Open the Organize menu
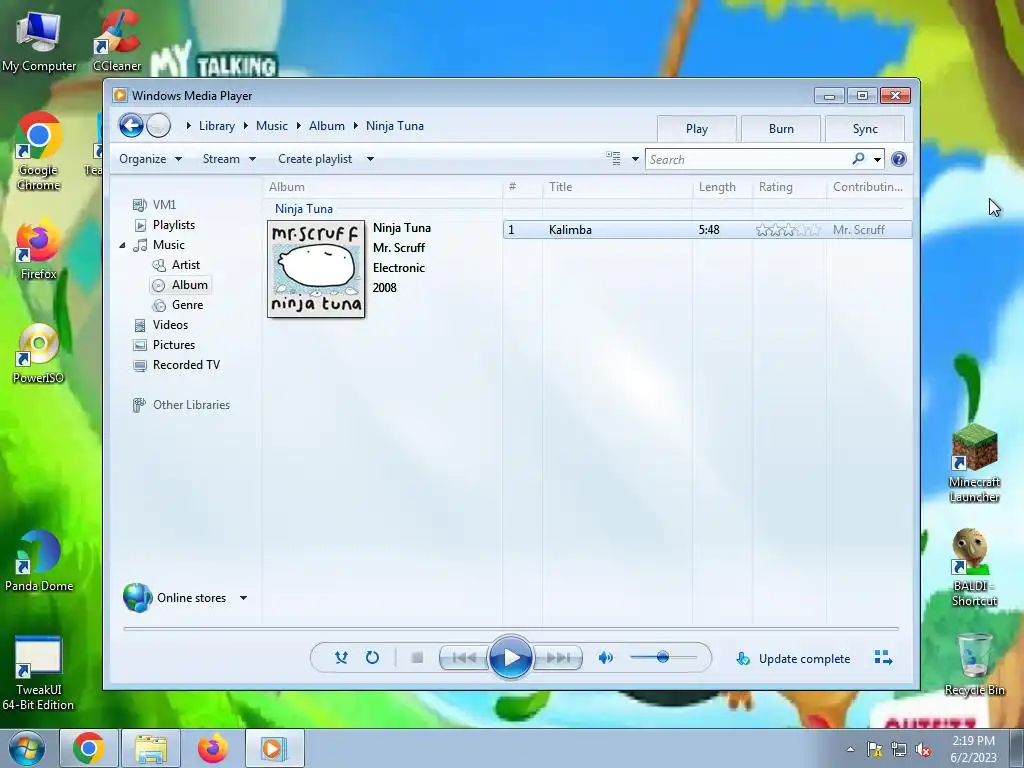The image size is (1024, 768). [x=150, y=159]
